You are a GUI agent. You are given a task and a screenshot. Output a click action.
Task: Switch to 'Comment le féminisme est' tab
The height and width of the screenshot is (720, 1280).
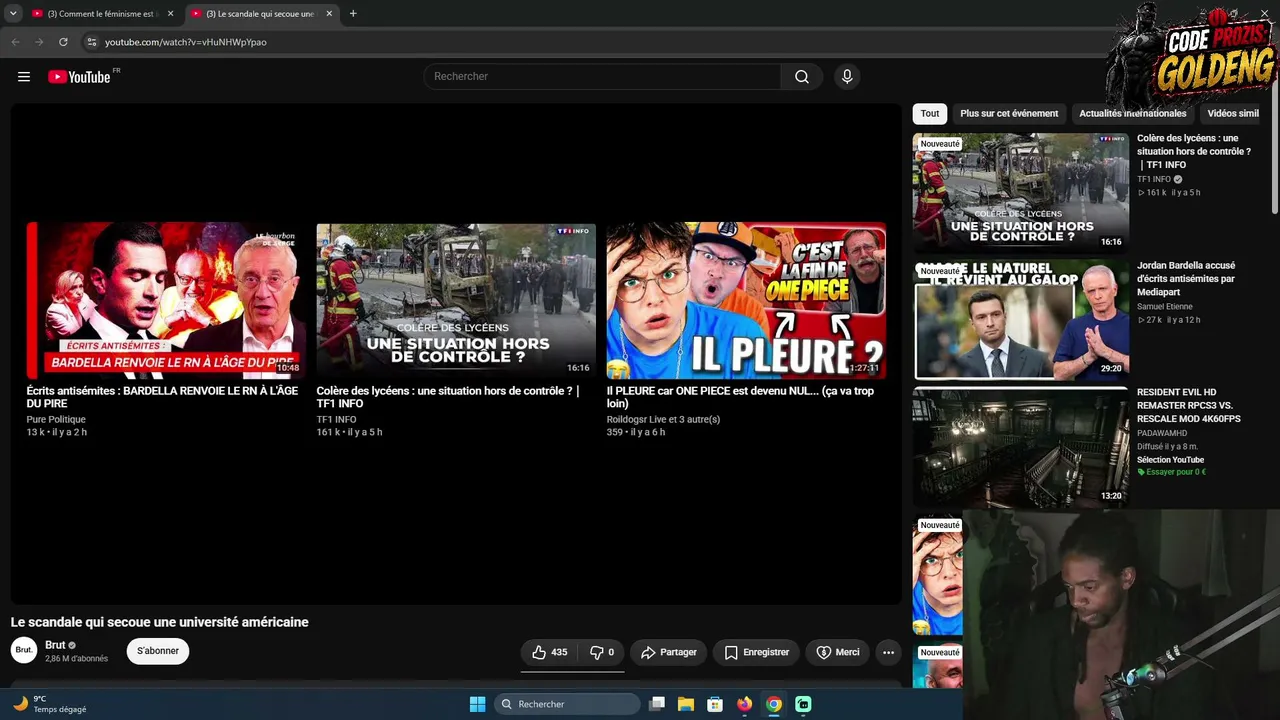(104, 14)
